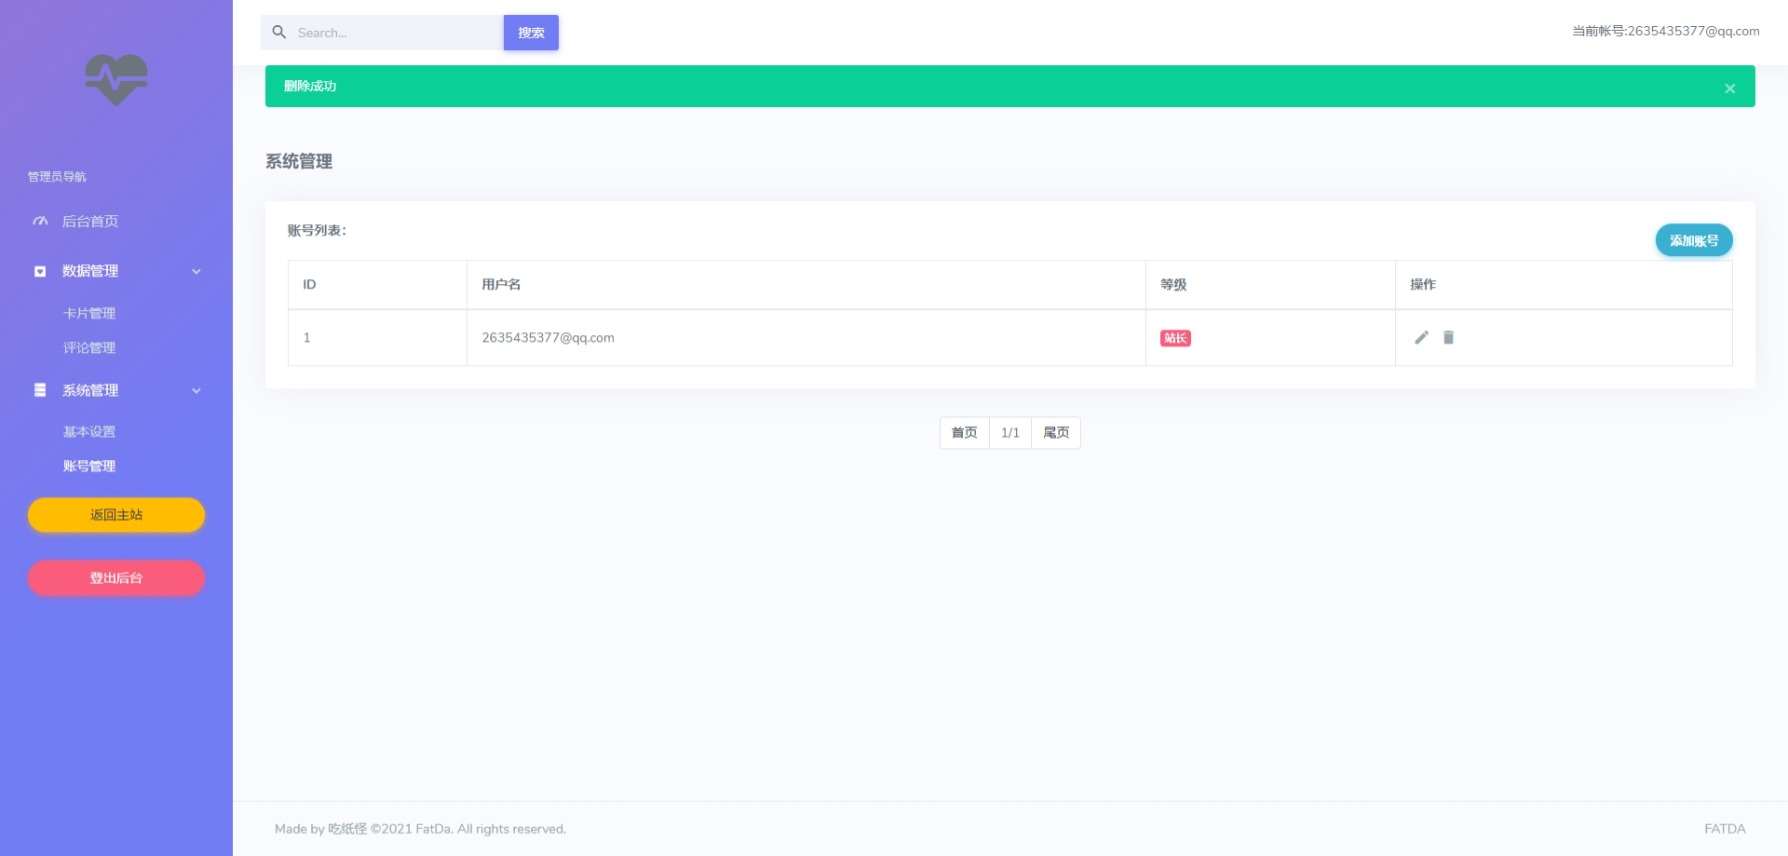1788x856 pixels.
Task: Click the trash delete icon for account 1
Action: click(1448, 338)
